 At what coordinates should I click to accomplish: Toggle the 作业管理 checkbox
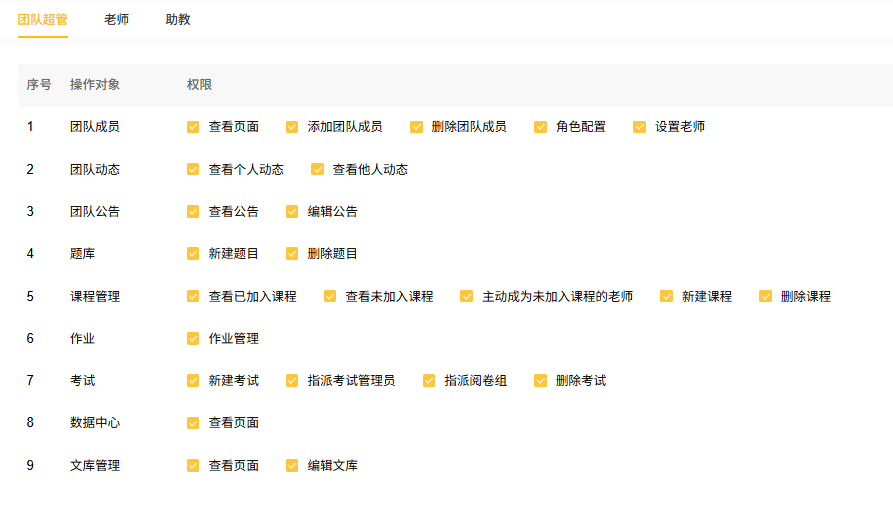(193, 339)
